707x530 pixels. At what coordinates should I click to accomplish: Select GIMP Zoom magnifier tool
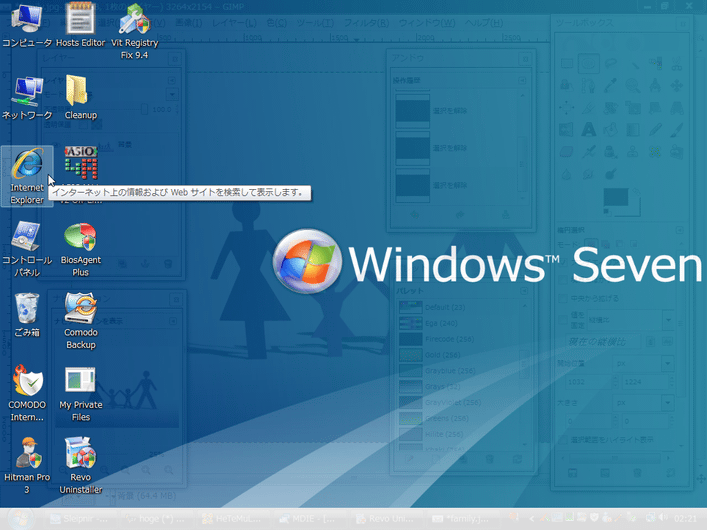[x=633, y=85]
